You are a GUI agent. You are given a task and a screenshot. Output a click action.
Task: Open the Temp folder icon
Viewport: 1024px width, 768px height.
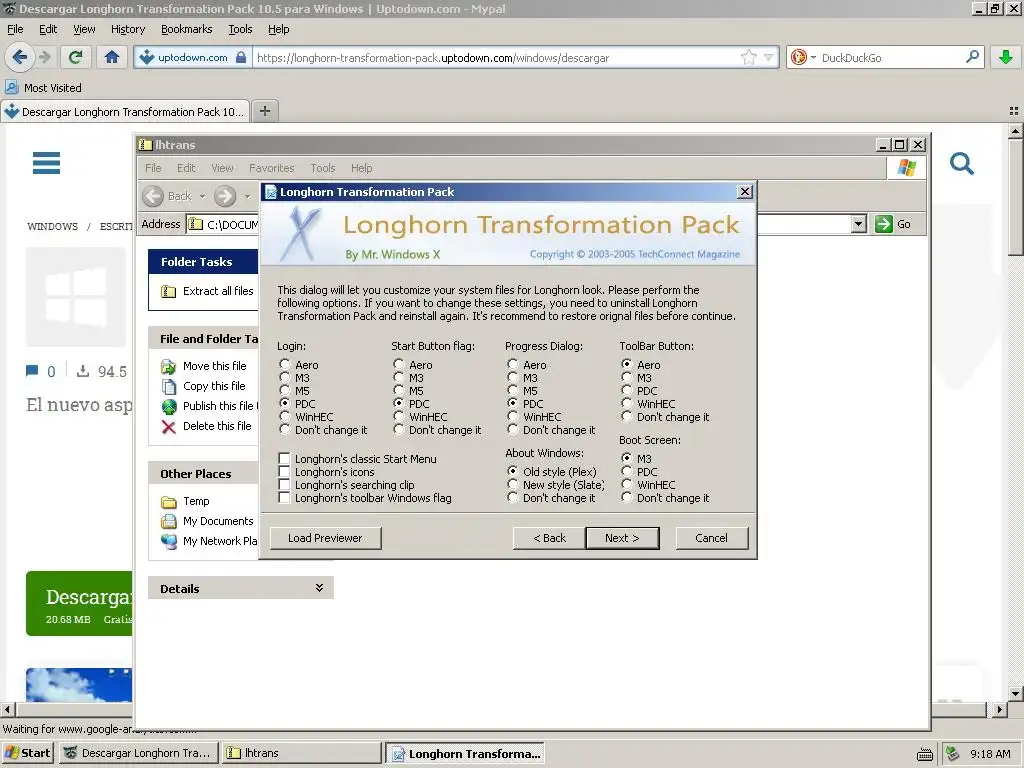click(168, 502)
